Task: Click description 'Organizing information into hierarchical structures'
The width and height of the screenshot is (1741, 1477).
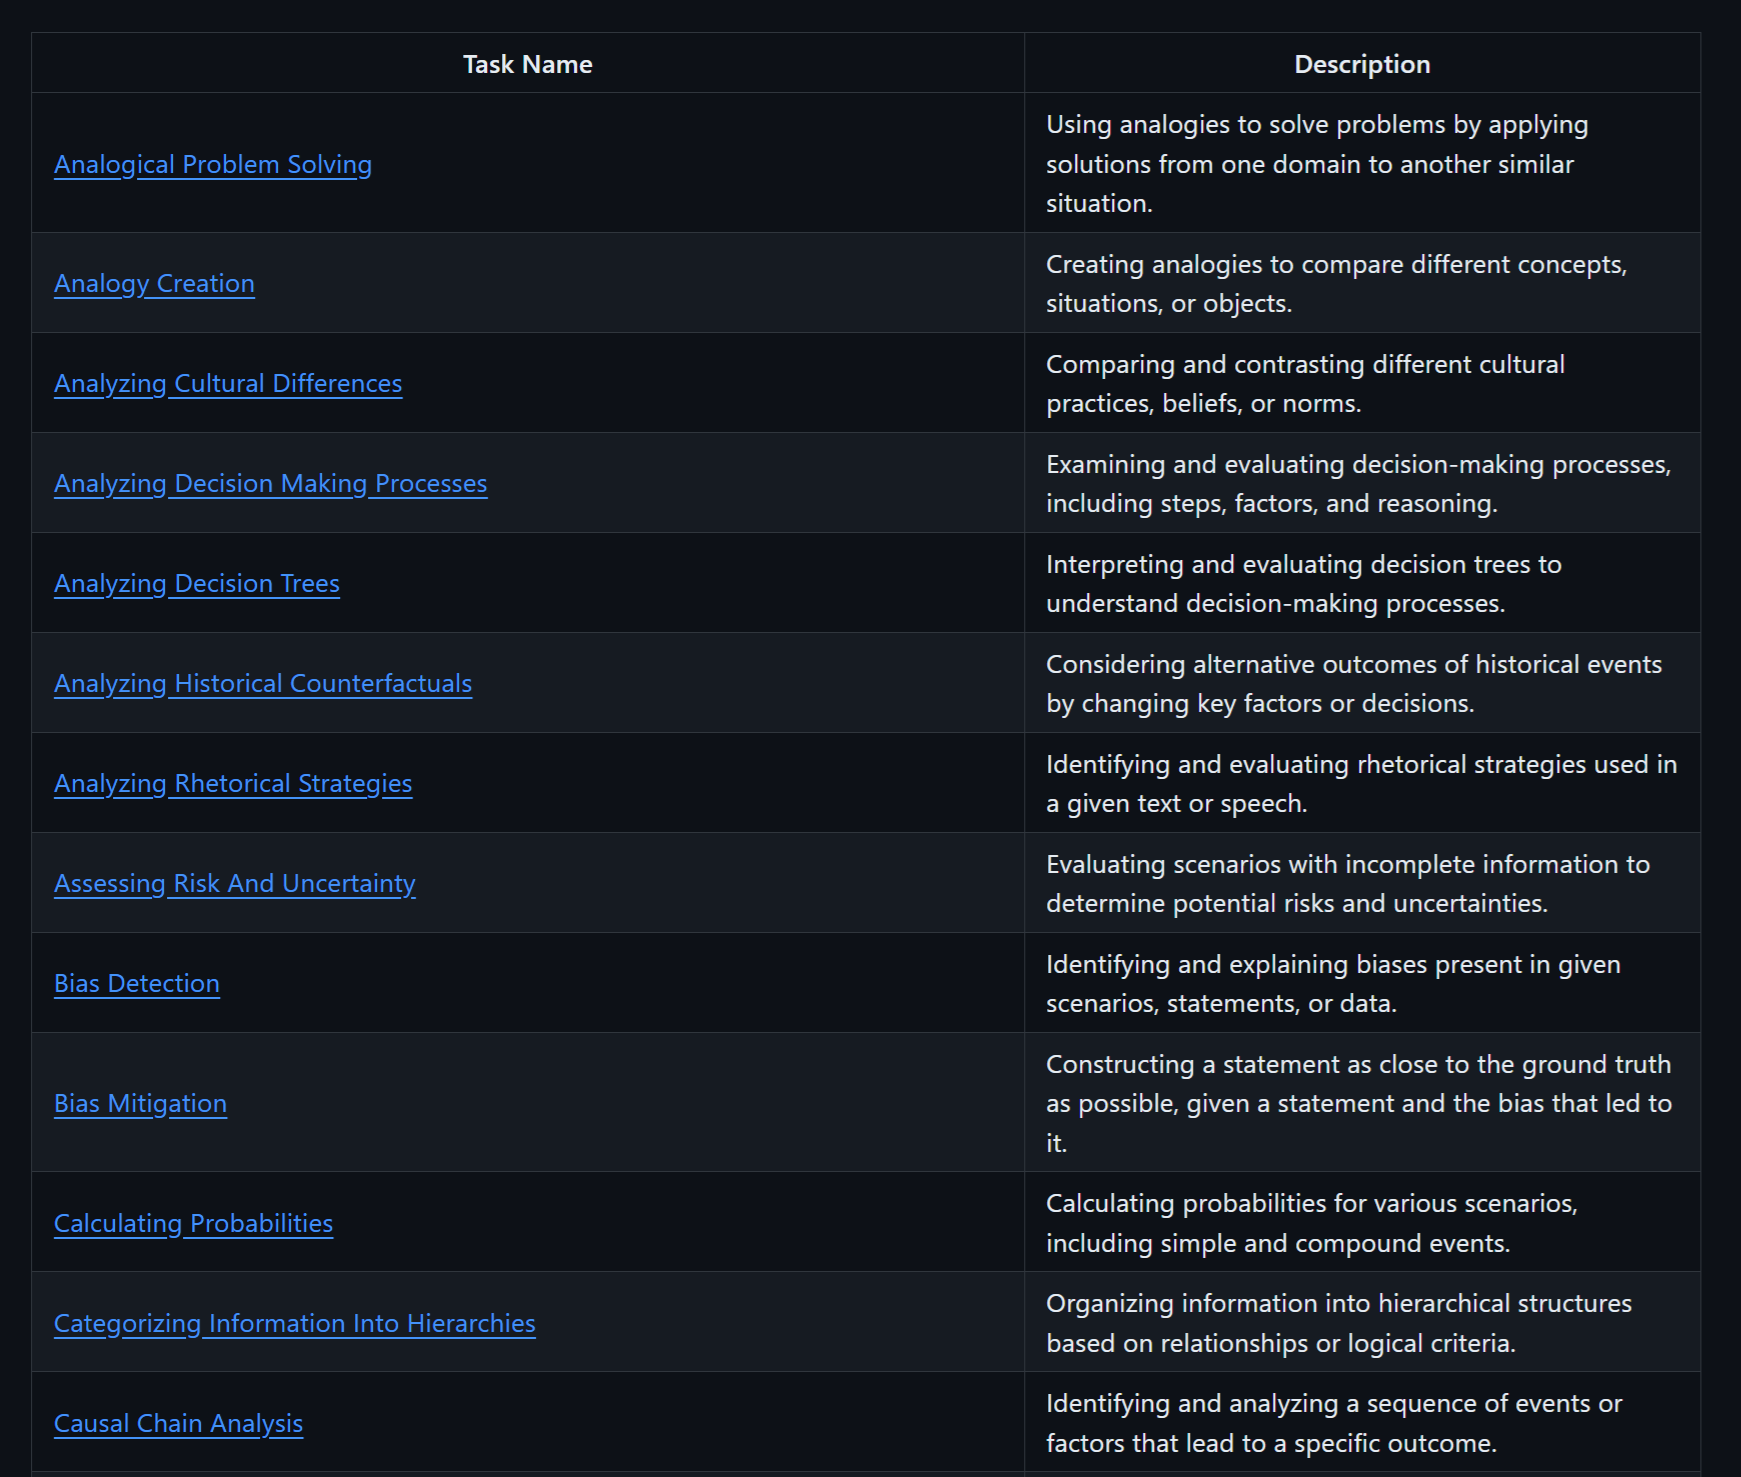Action: [x=1339, y=1324]
